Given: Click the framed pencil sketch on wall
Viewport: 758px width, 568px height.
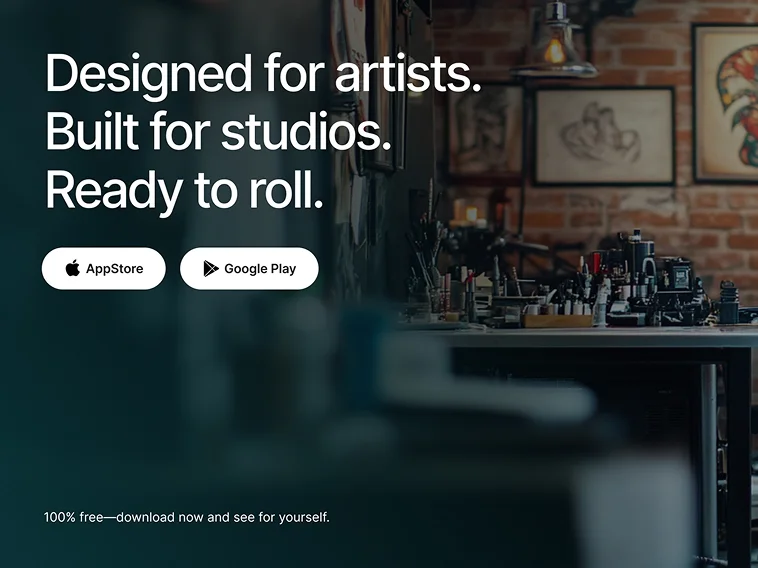Looking at the screenshot, I should pyautogui.click(x=604, y=136).
